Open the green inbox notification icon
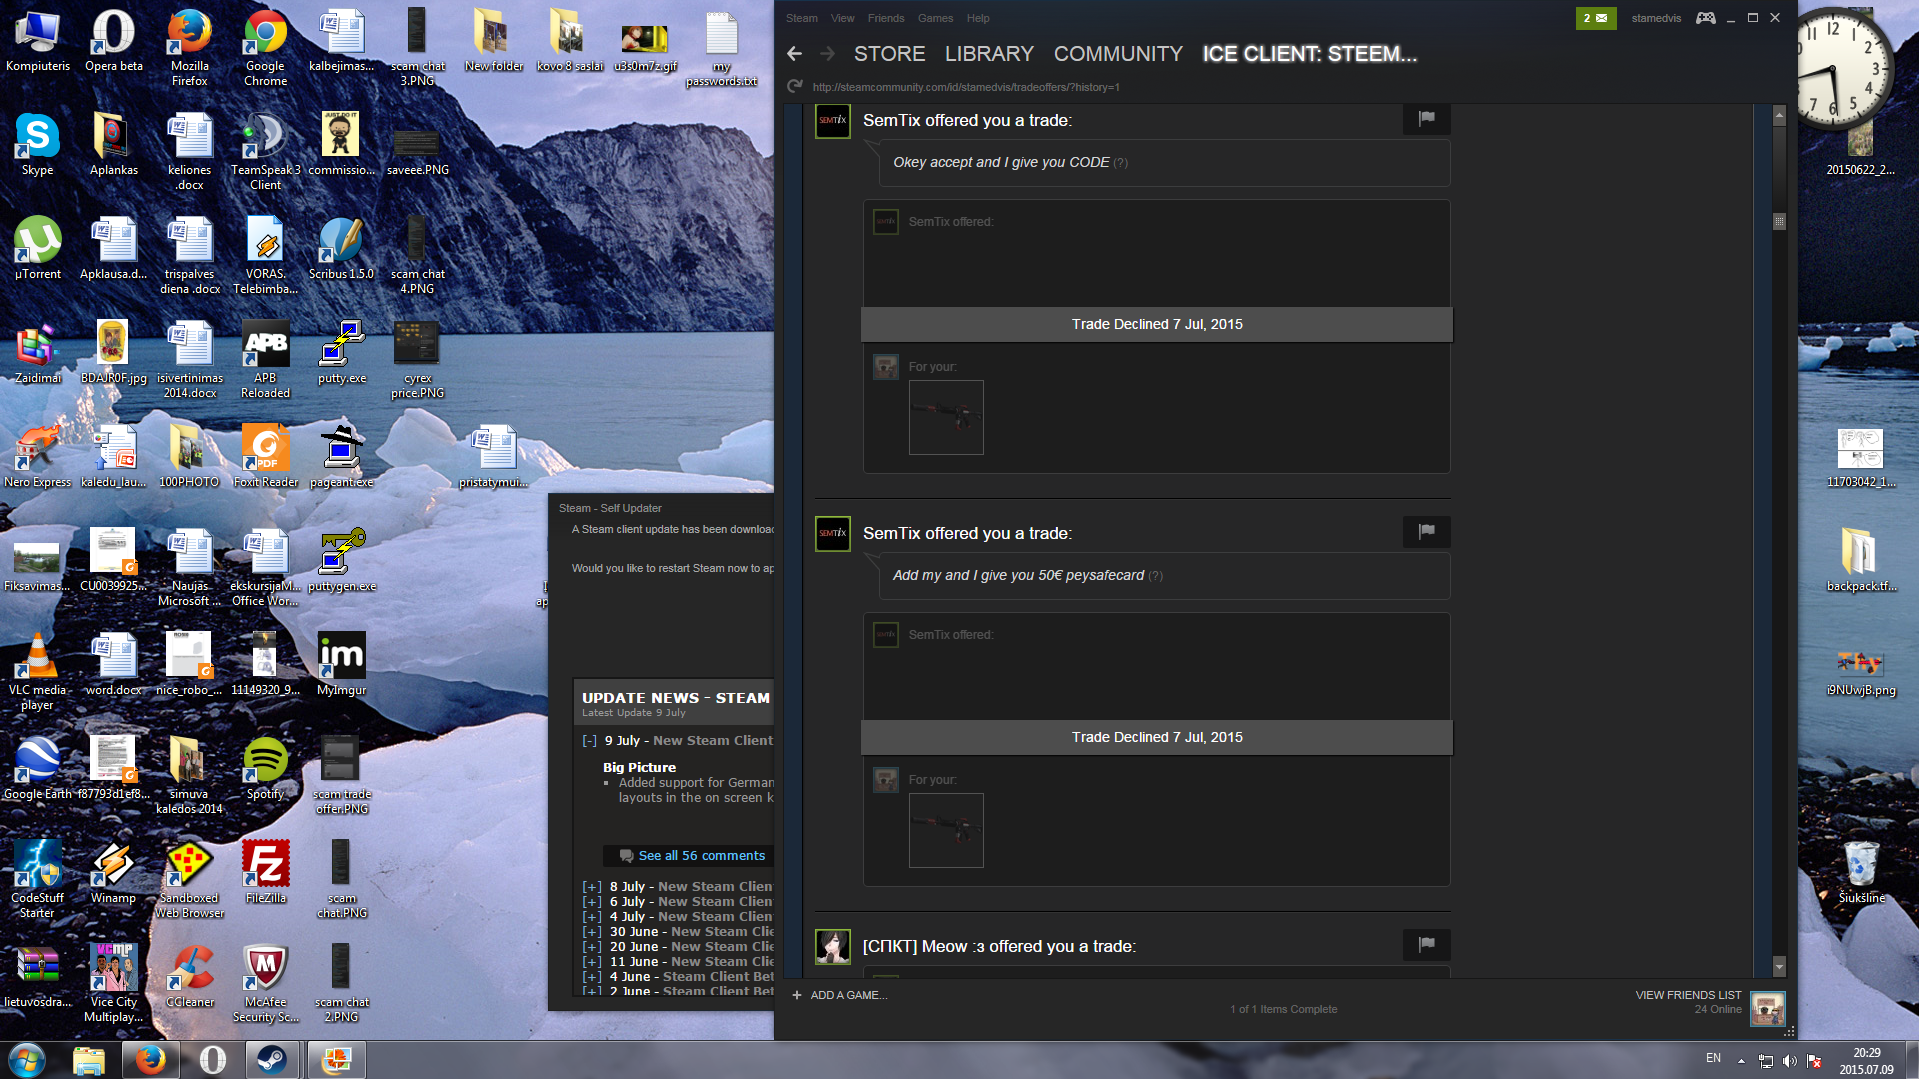The image size is (1919, 1079). click(x=1595, y=18)
